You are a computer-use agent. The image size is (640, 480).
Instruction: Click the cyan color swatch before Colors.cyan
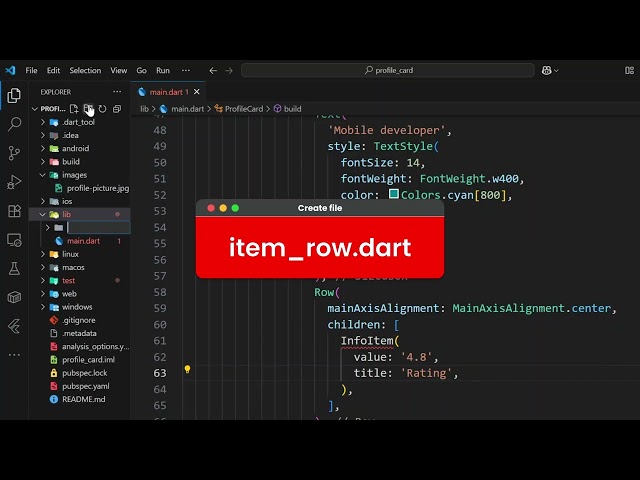pos(393,194)
